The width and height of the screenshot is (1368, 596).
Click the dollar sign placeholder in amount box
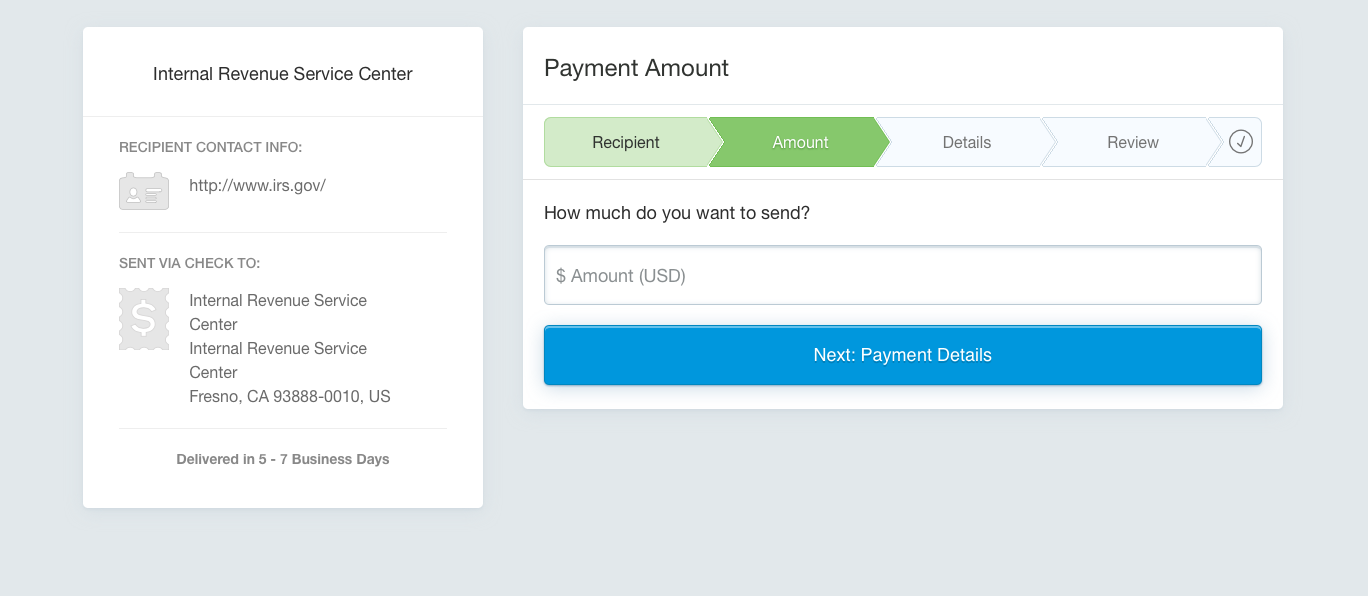(x=561, y=276)
